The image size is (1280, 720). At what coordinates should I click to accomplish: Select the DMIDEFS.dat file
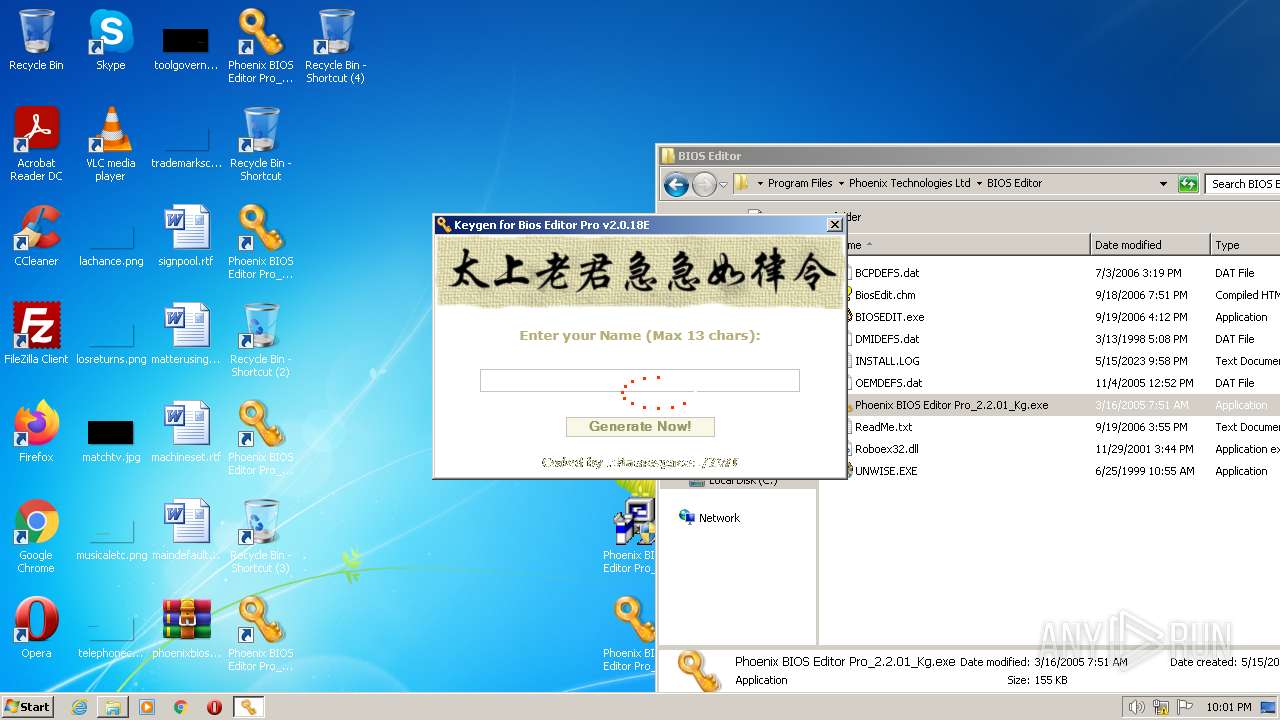coord(887,339)
